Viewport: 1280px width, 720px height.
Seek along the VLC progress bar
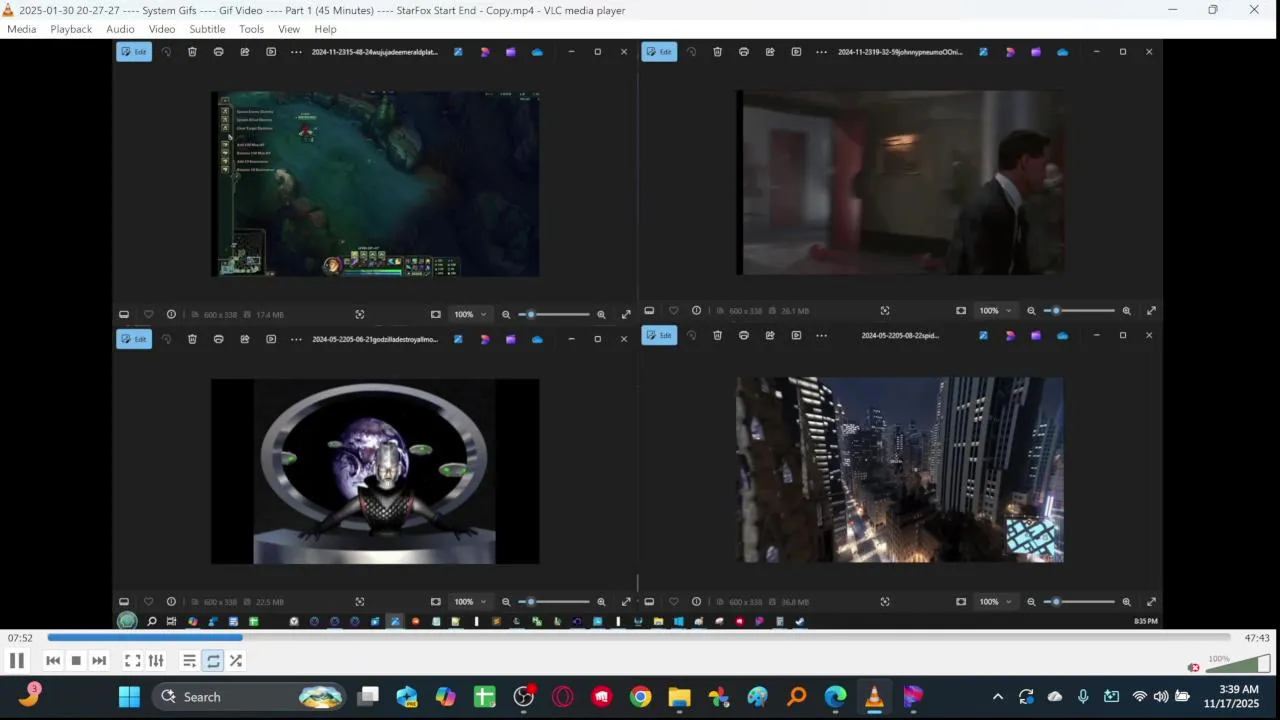pyautogui.click(x=638, y=638)
